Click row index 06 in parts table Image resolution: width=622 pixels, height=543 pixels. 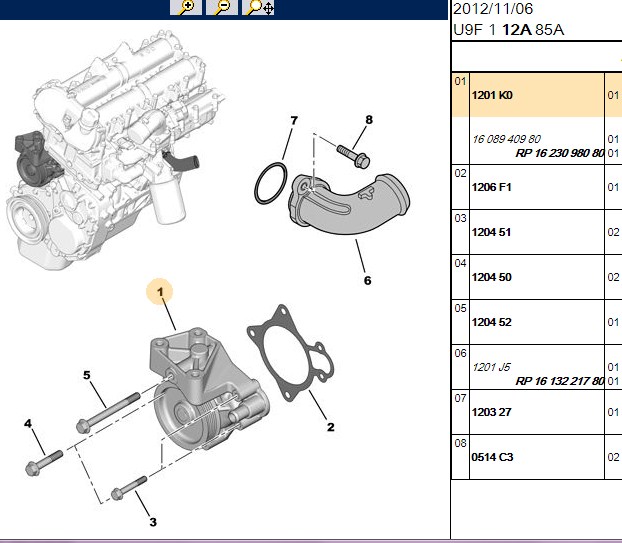click(x=460, y=353)
